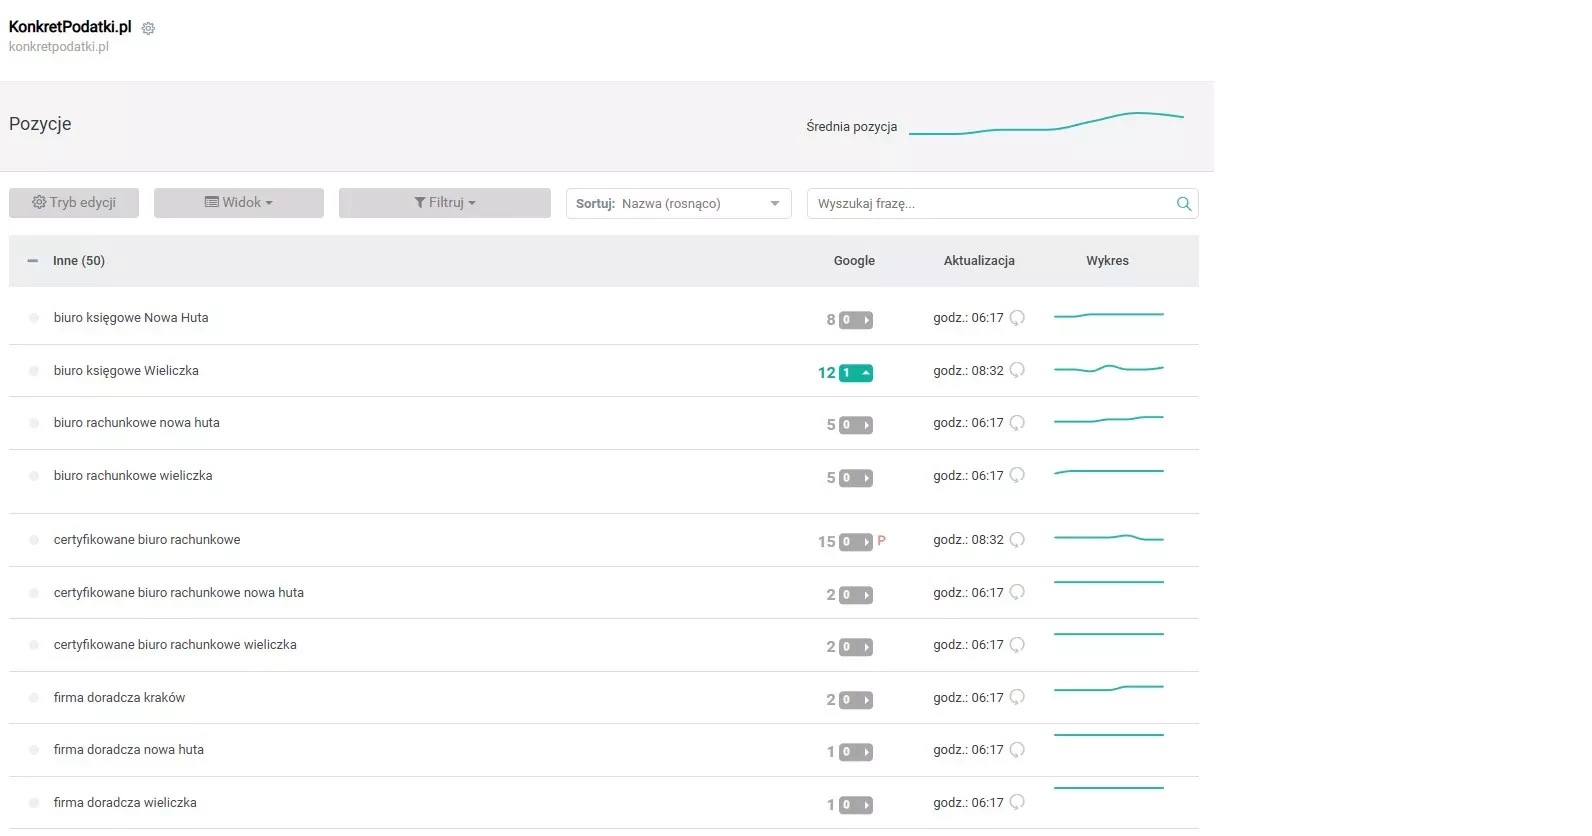
Task: Open the keyword "biuro księgowe Wieliczka"
Action: pyautogui.click(x=126, y=371)
